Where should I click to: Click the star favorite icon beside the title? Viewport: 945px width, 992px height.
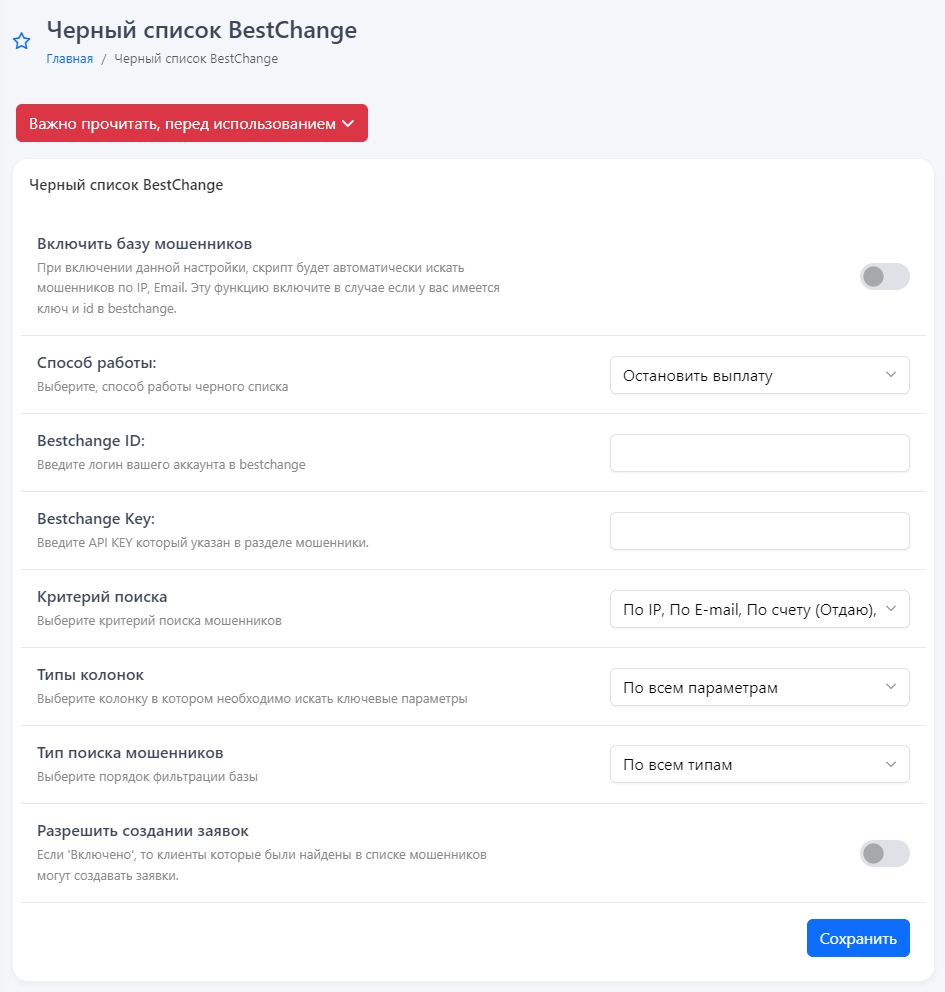click(21, 42)
